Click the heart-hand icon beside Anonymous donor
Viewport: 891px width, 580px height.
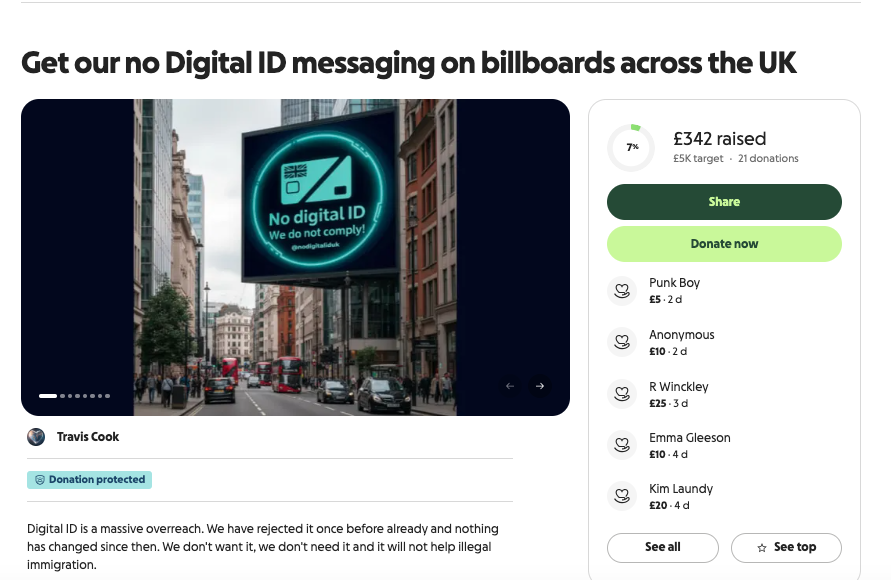pyautogui.click(x=622, y=342)
